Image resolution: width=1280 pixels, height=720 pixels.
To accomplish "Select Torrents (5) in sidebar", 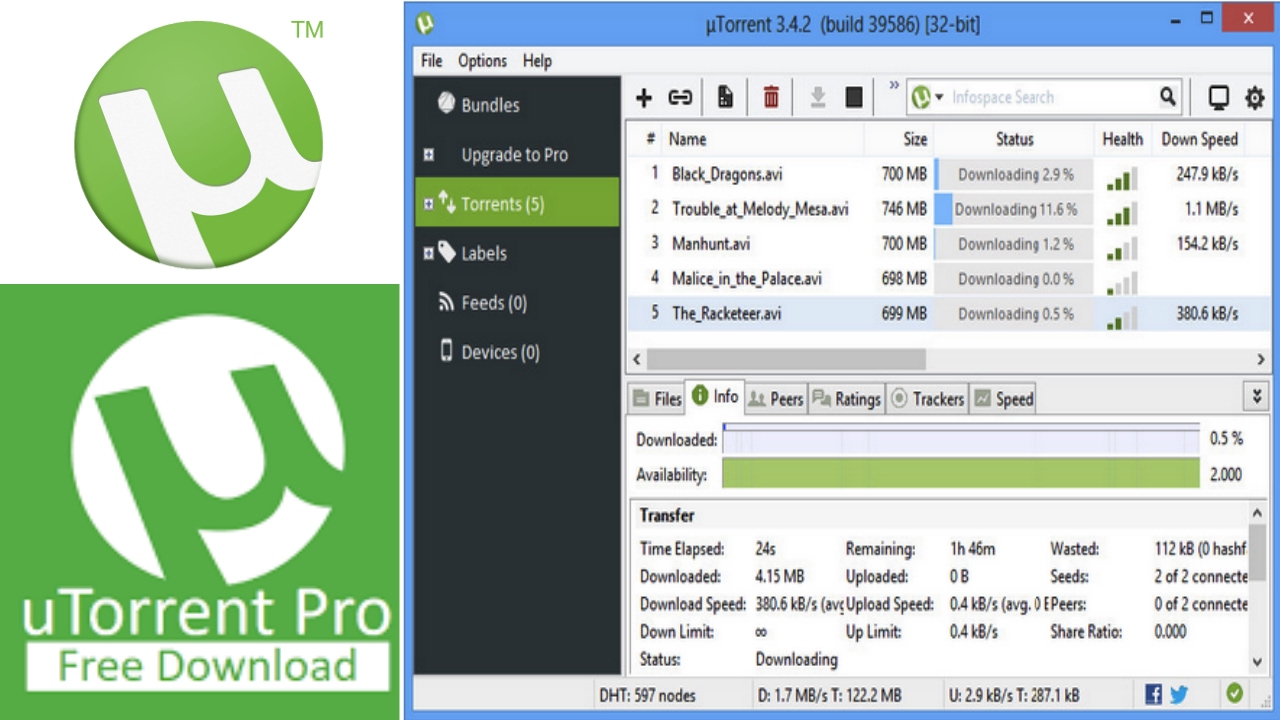I will pyautogui.click(x=517, y=203).
